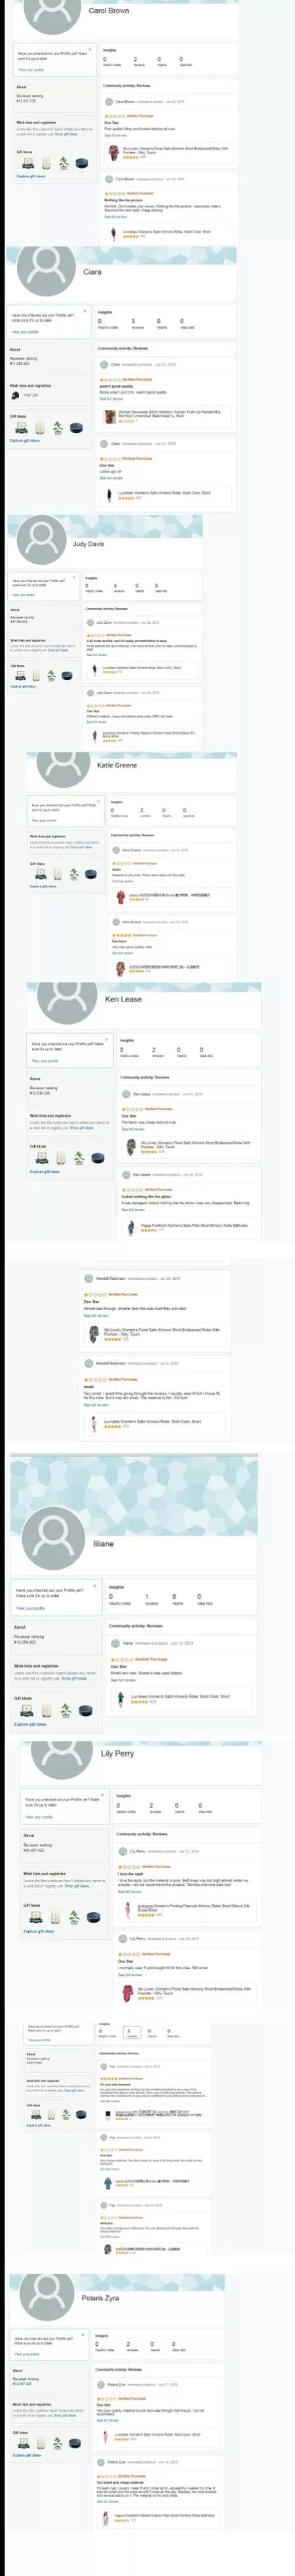Click 'View your profile' in liliane's section

point(30,1608)
